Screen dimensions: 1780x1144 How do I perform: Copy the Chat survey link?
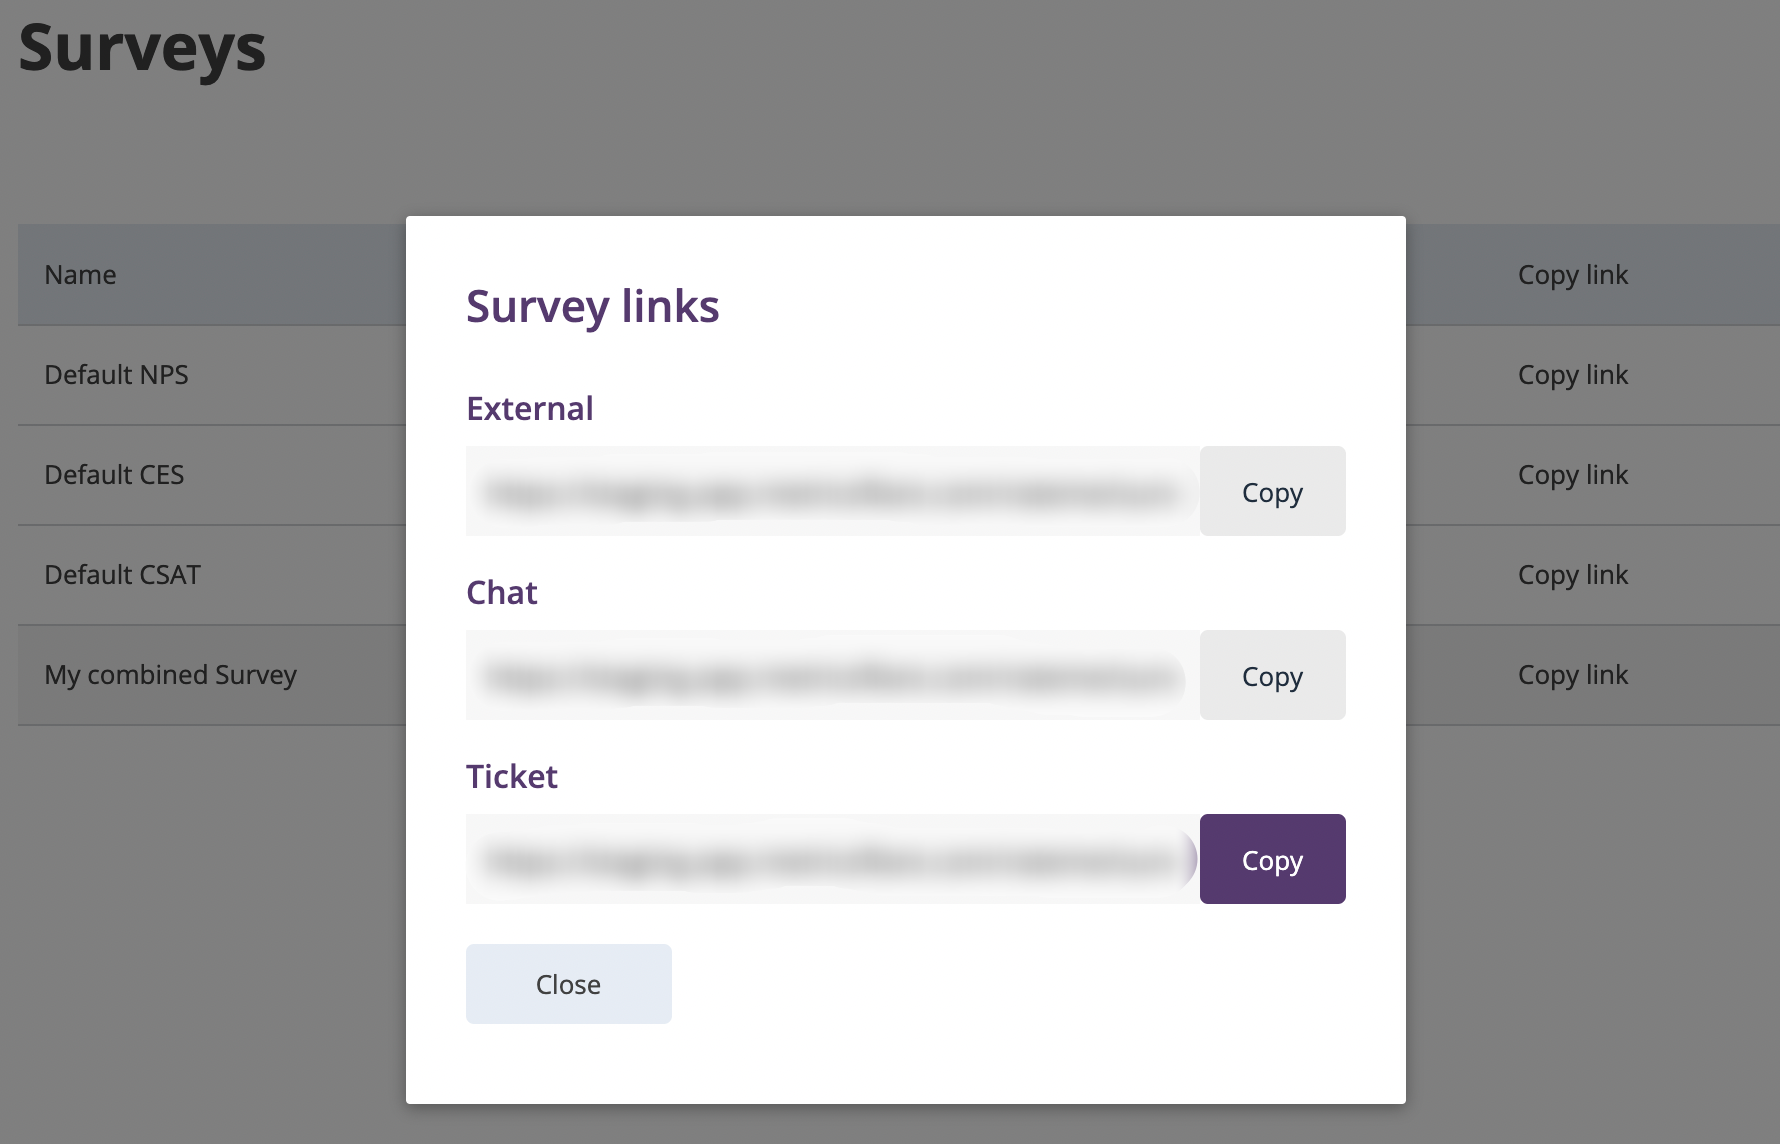[1272, 675]
